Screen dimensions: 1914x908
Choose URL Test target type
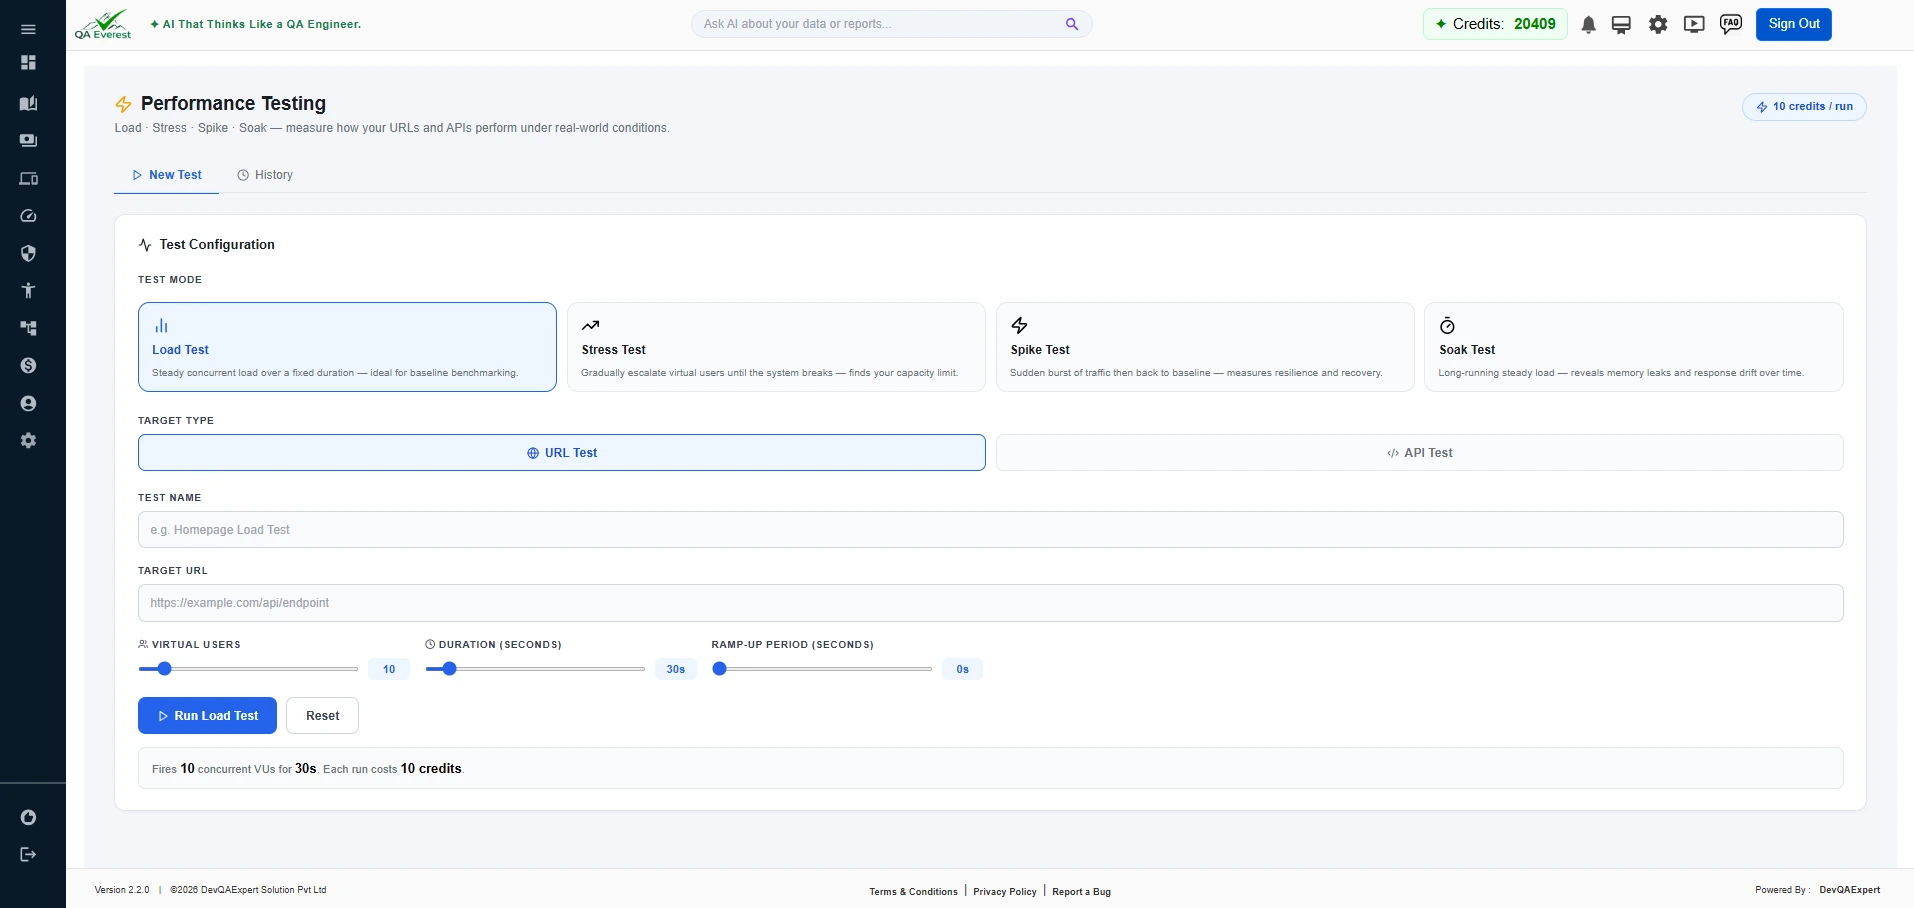pos(562,453)
